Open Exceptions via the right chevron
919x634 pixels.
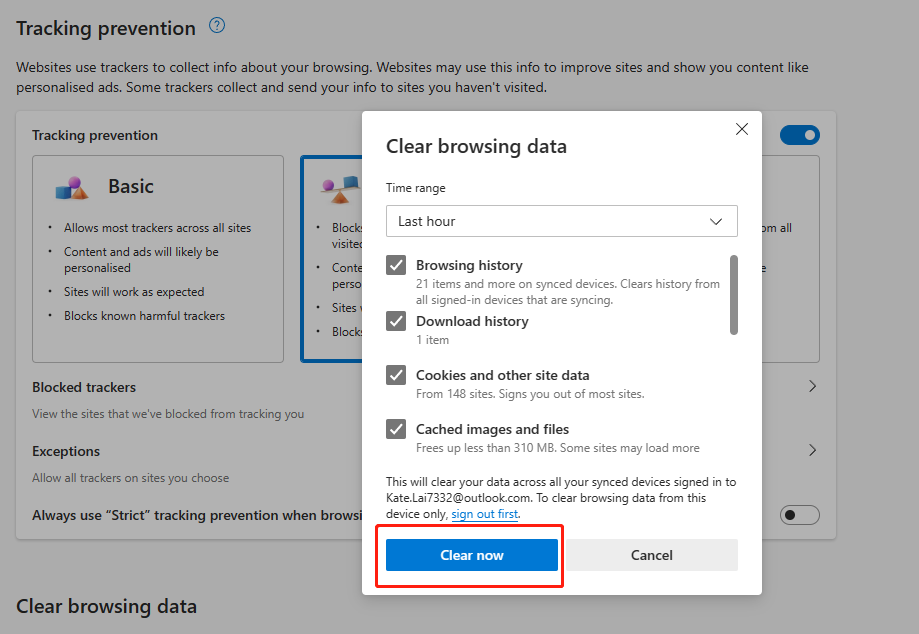coord(812,450)
